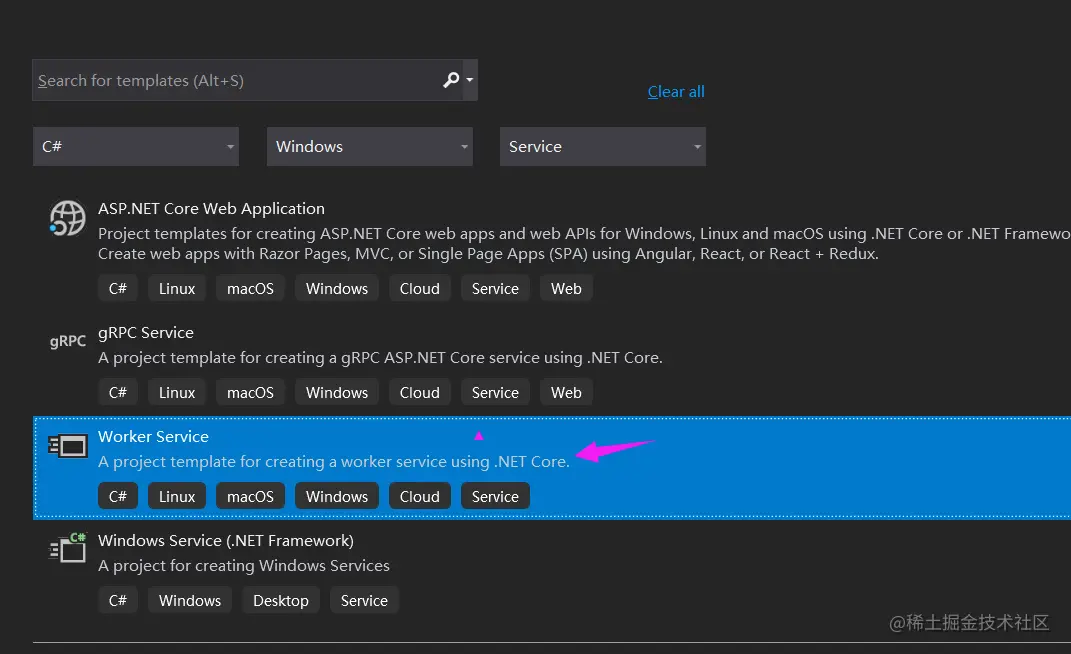Image resolution: width=1071 pixels, height=654 pixels.
Task: Select the Worker Service template title
Action: [153, 437]
